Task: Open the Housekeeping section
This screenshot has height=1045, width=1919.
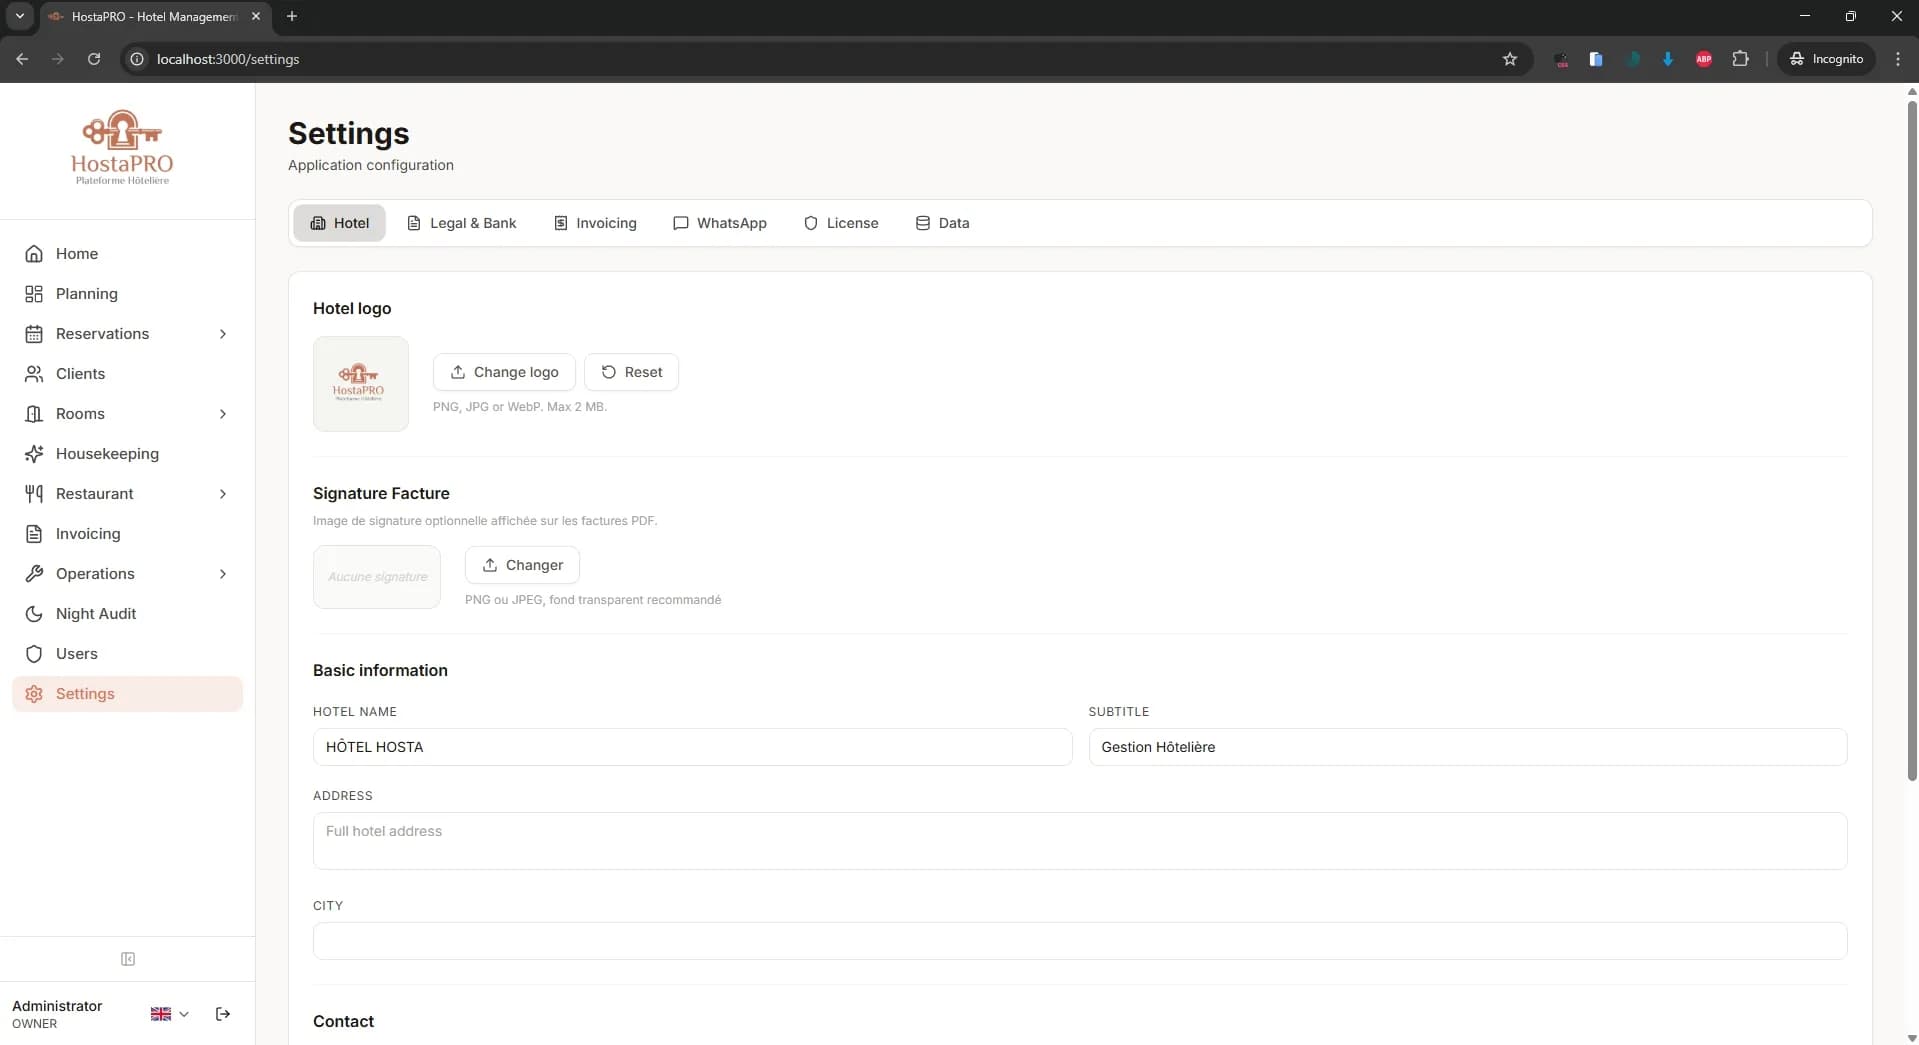Action: click(106, 453)
